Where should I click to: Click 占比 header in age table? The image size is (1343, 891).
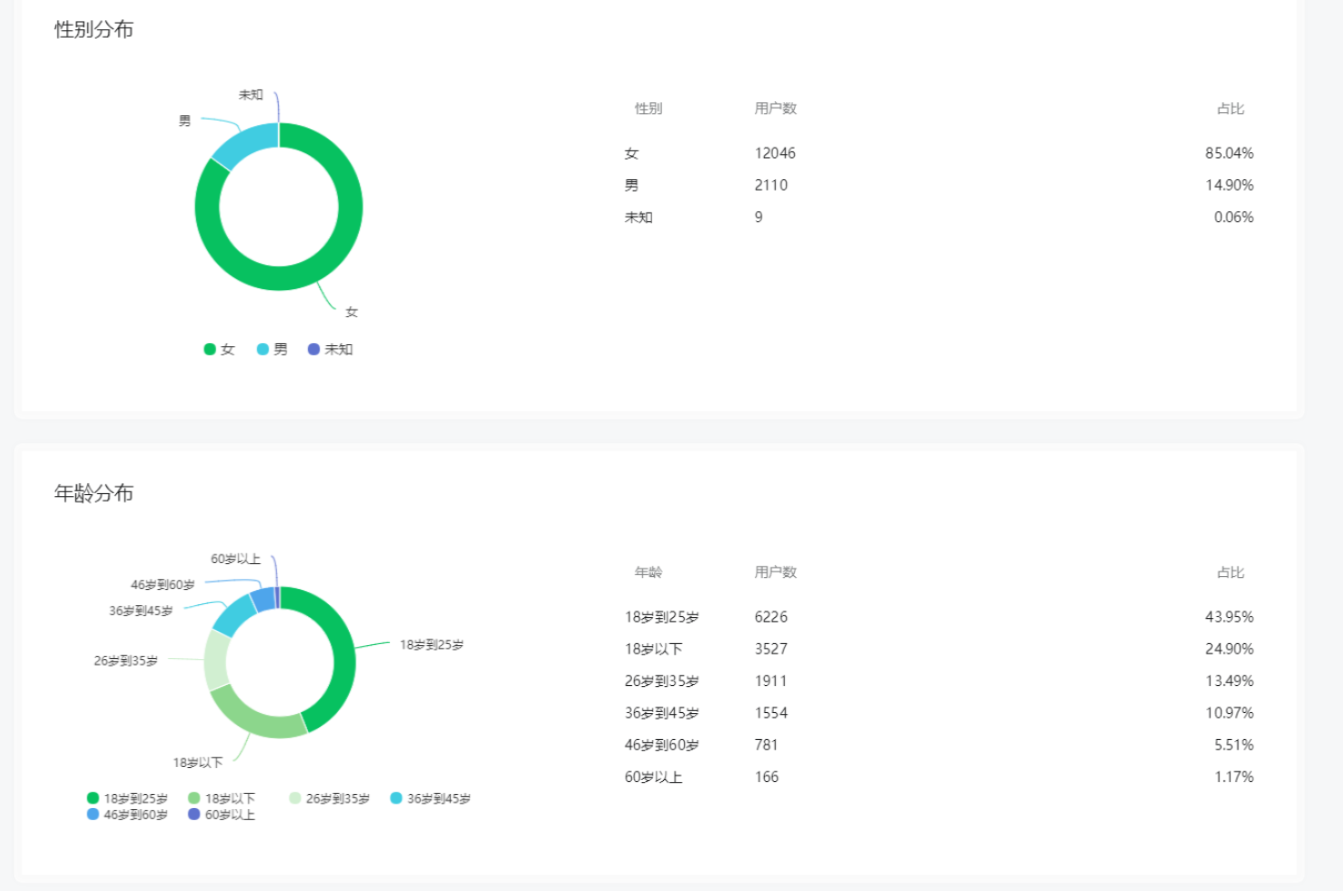pos(1230,572)
